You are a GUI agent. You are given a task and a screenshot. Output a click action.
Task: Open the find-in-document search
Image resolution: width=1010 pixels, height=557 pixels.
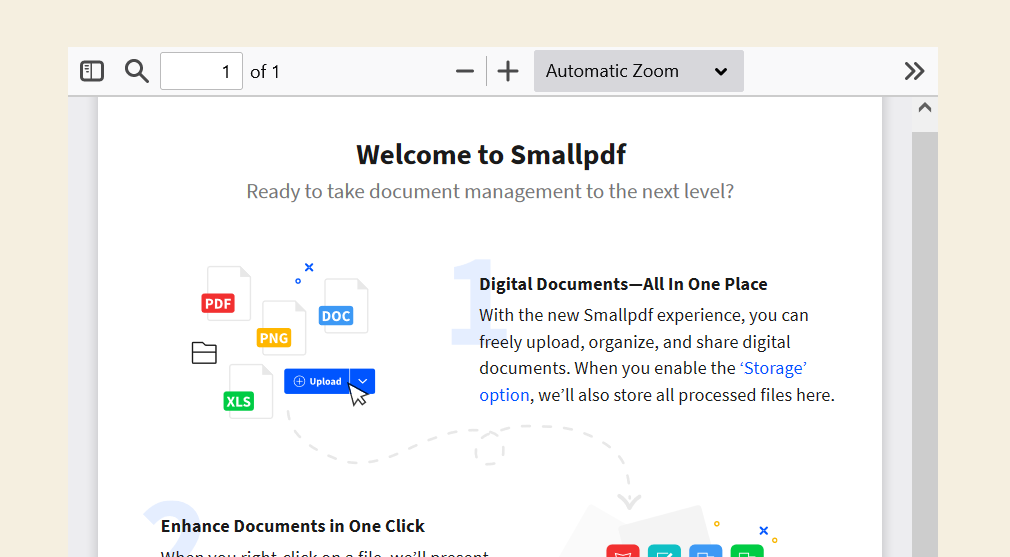(x=136, y=71)
